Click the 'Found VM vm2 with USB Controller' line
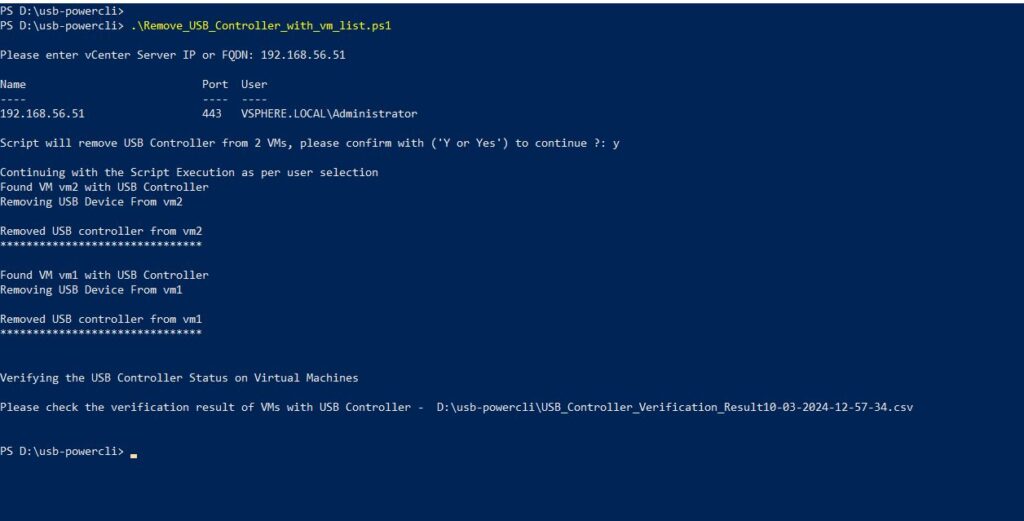 (104, 187)
